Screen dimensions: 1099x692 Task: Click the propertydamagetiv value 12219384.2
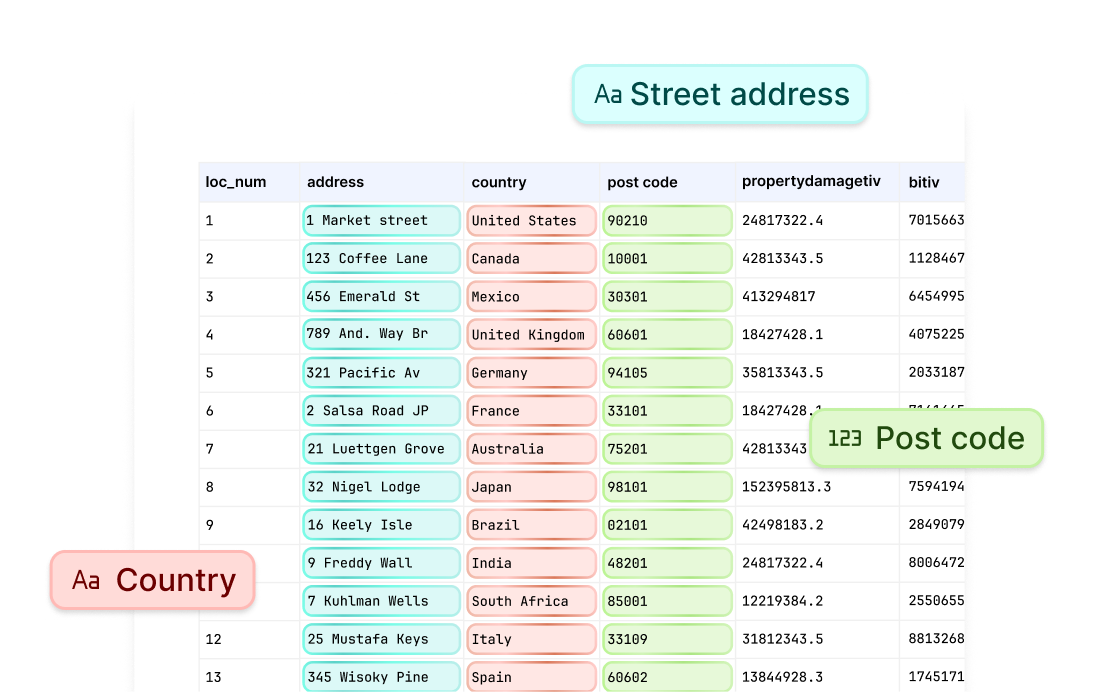(782, 601)
